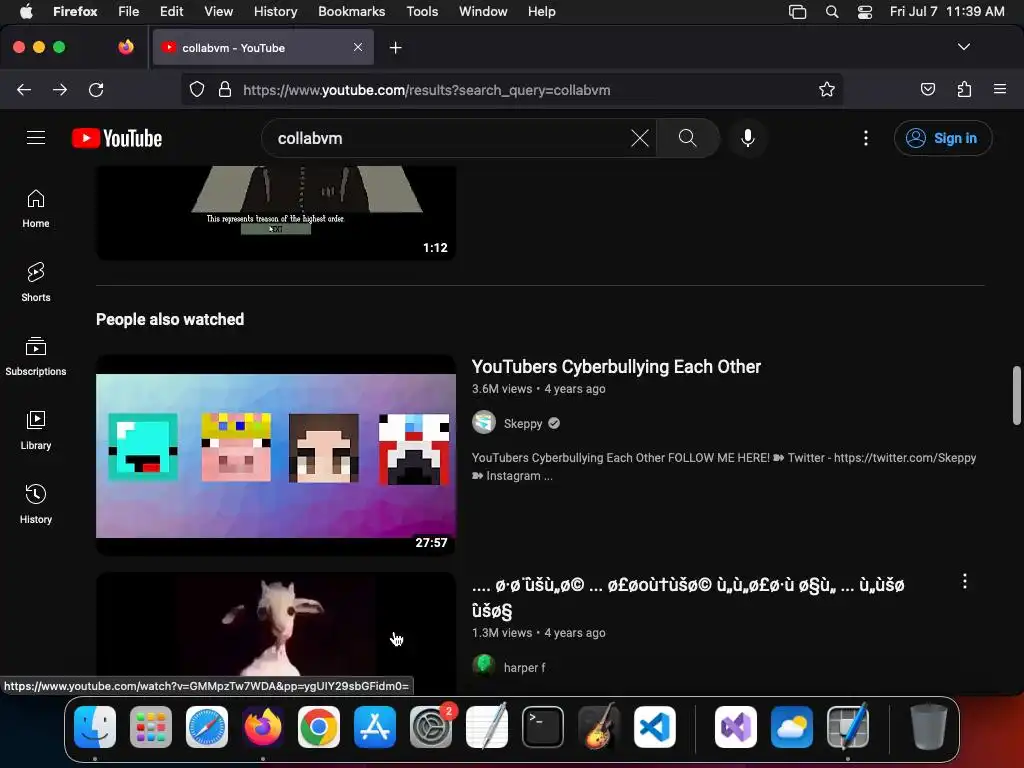Submit search with magnifier button
This screenshot has height=768, width=1024.
[x=687, y=138]
